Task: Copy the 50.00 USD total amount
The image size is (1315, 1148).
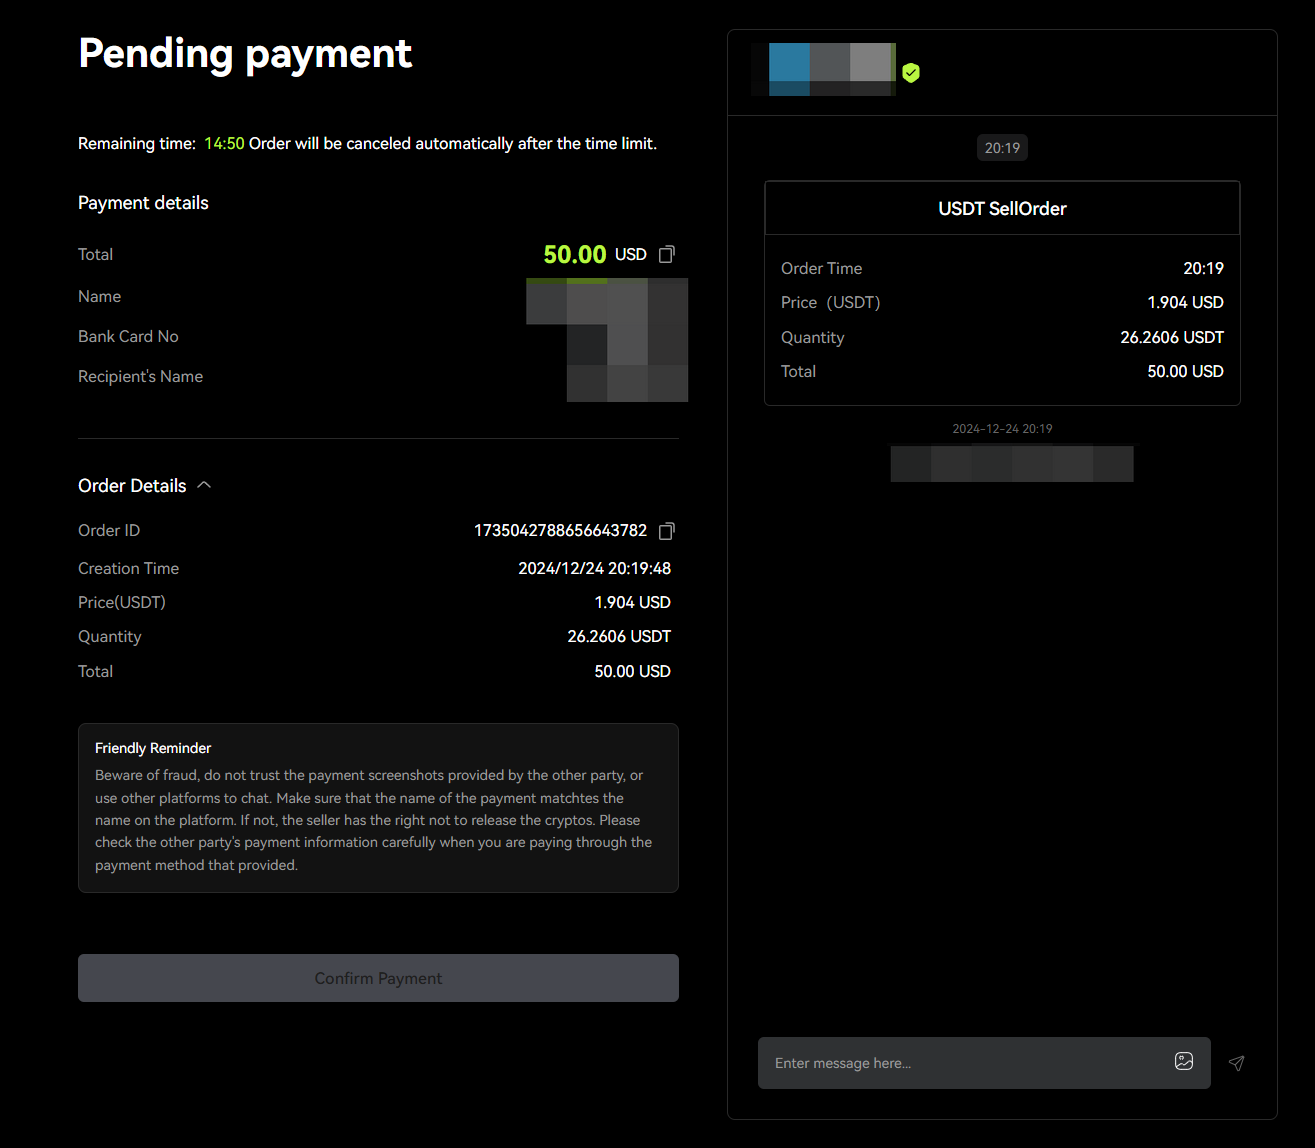Action: coord(667,255)
